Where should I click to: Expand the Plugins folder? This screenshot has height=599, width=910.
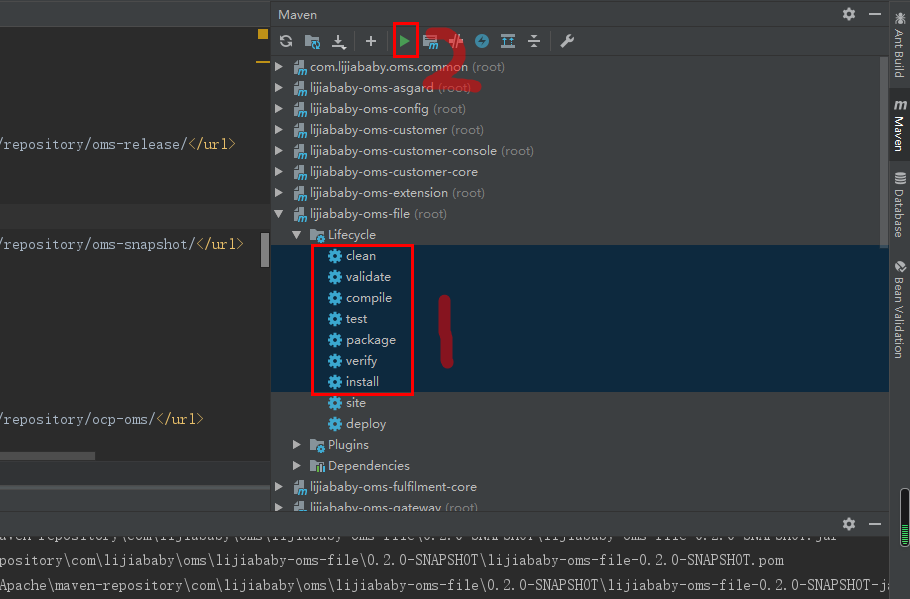(x=297, y=445)
